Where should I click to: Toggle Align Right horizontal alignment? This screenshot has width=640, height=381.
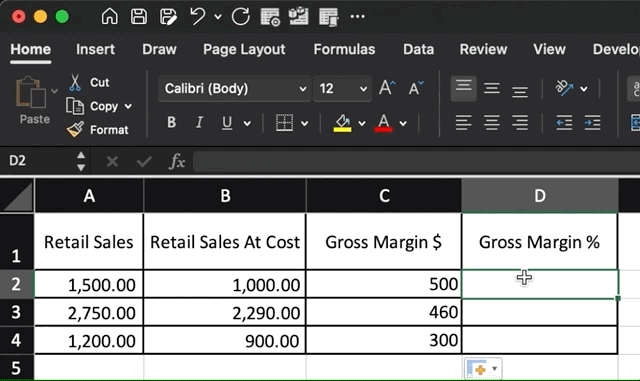pyautogui.click(x=520, y=123)
